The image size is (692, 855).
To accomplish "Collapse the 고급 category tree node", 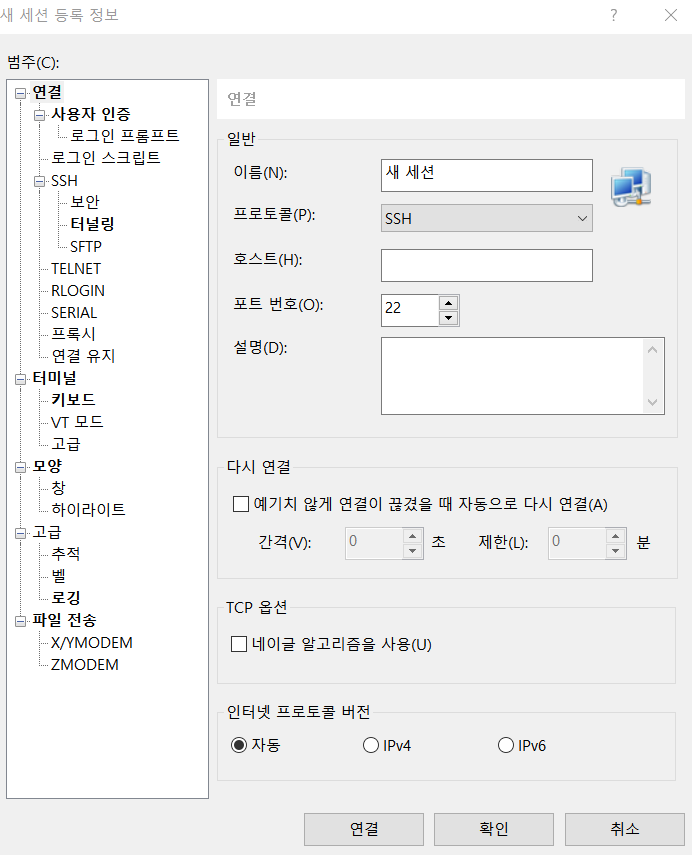I will [21, 533].
